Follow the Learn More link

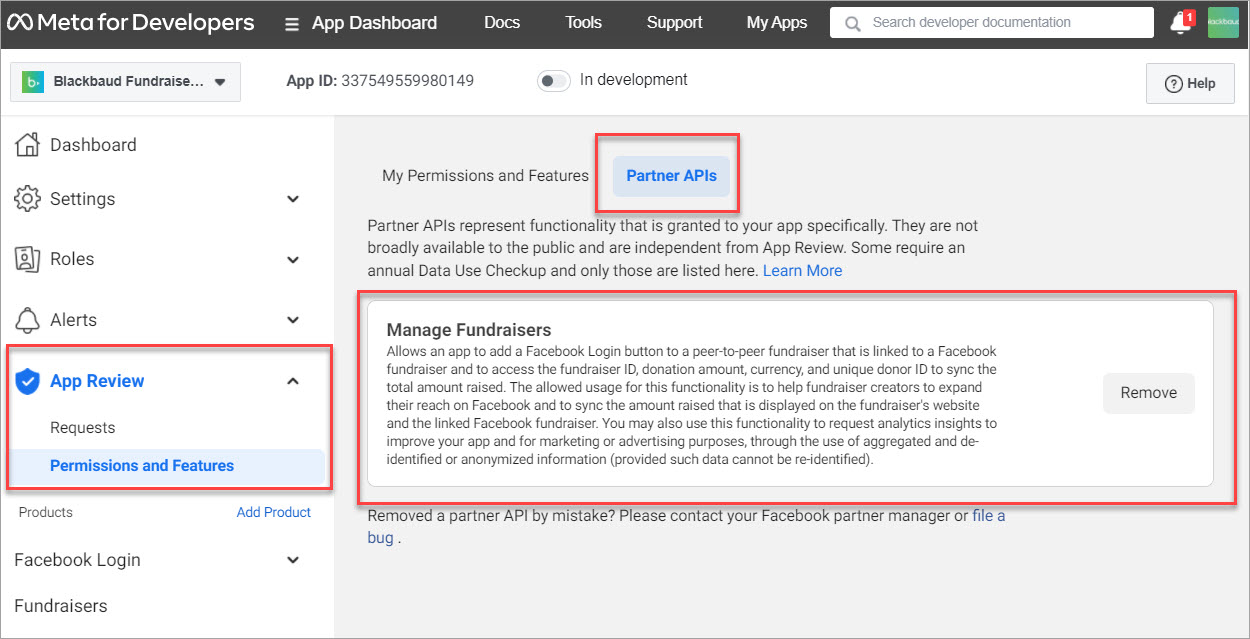coord(803,271)
